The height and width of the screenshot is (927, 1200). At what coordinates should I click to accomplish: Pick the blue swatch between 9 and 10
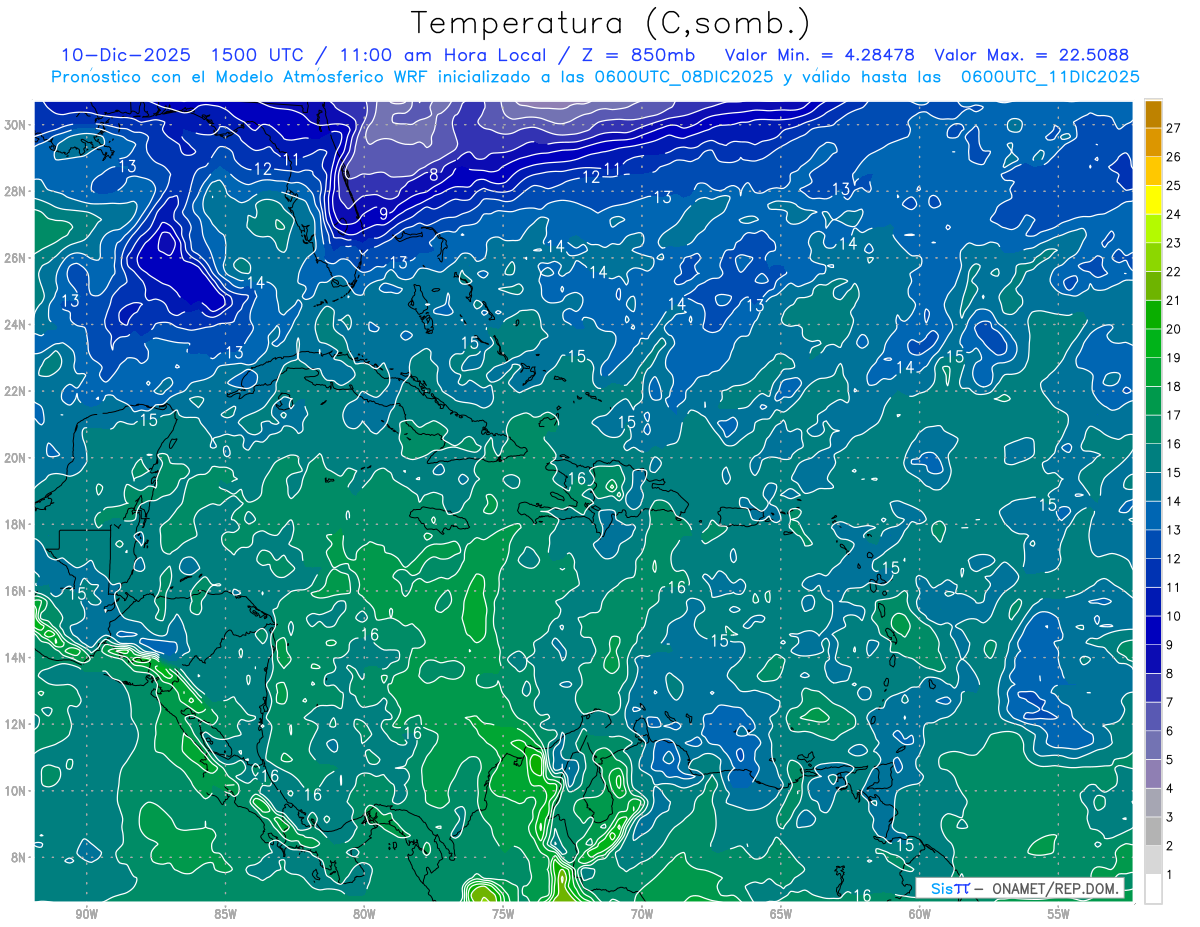click(x=1153, y=630)
